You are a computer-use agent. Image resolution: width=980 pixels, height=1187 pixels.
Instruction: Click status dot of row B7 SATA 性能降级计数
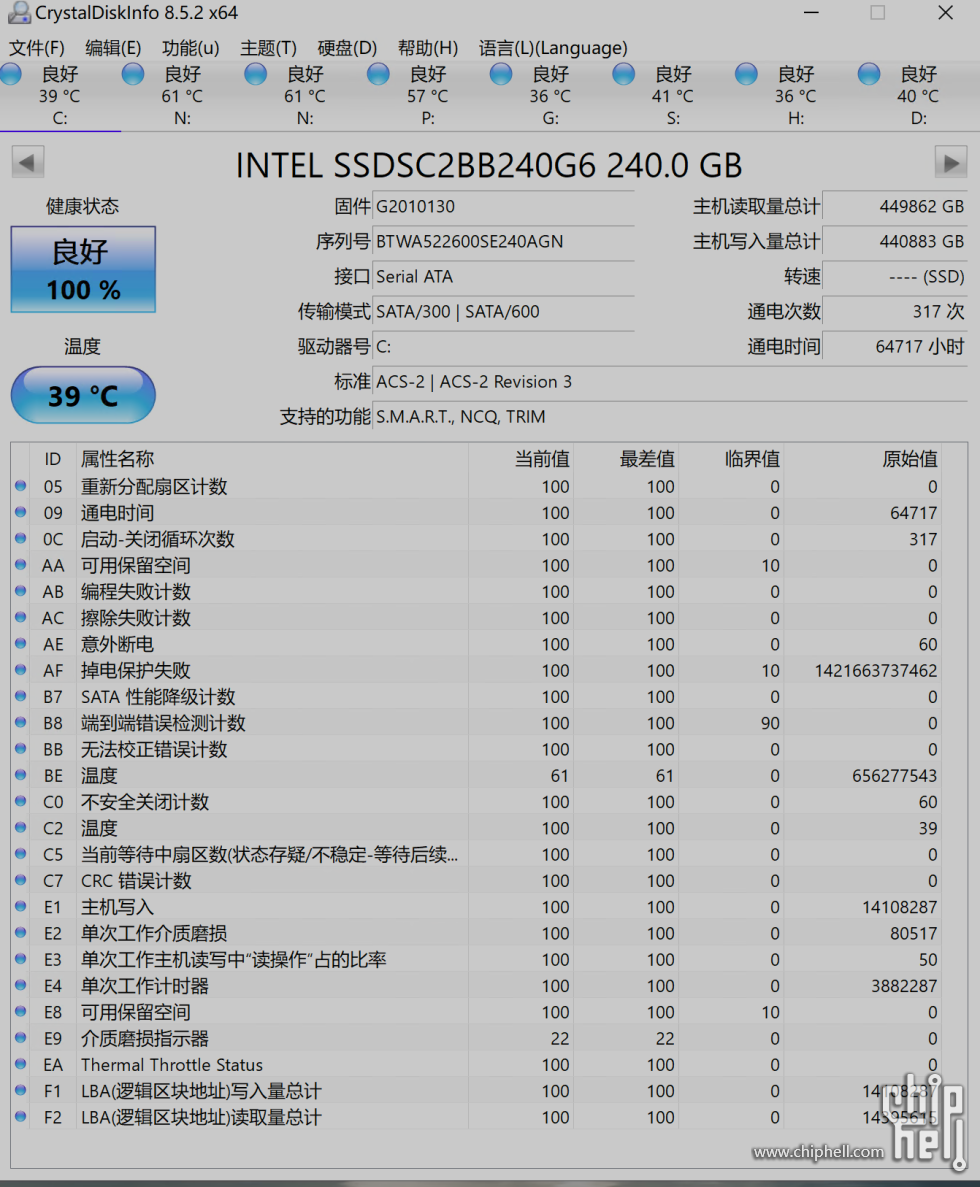pyautogui.click(x=20, y=696)
